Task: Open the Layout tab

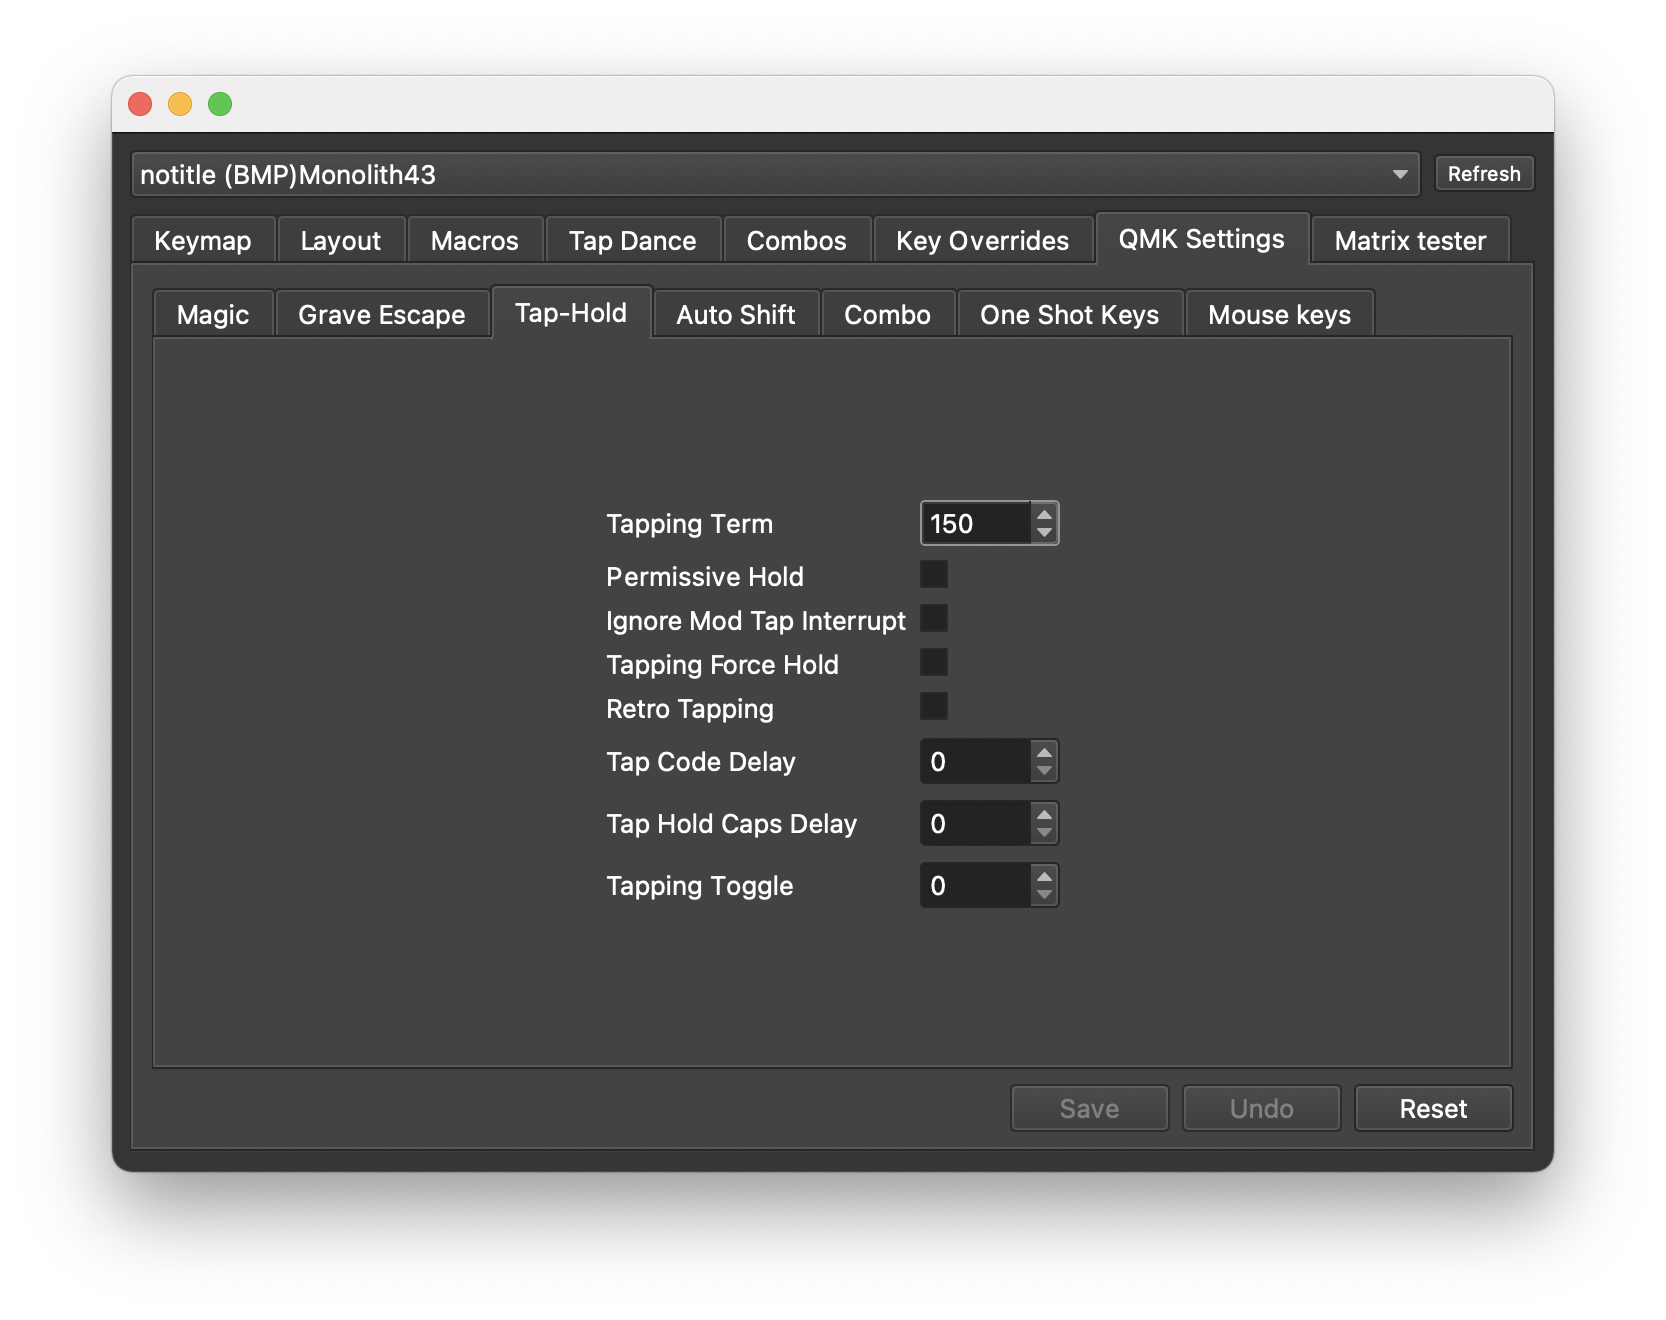Action: click(341, 241)
